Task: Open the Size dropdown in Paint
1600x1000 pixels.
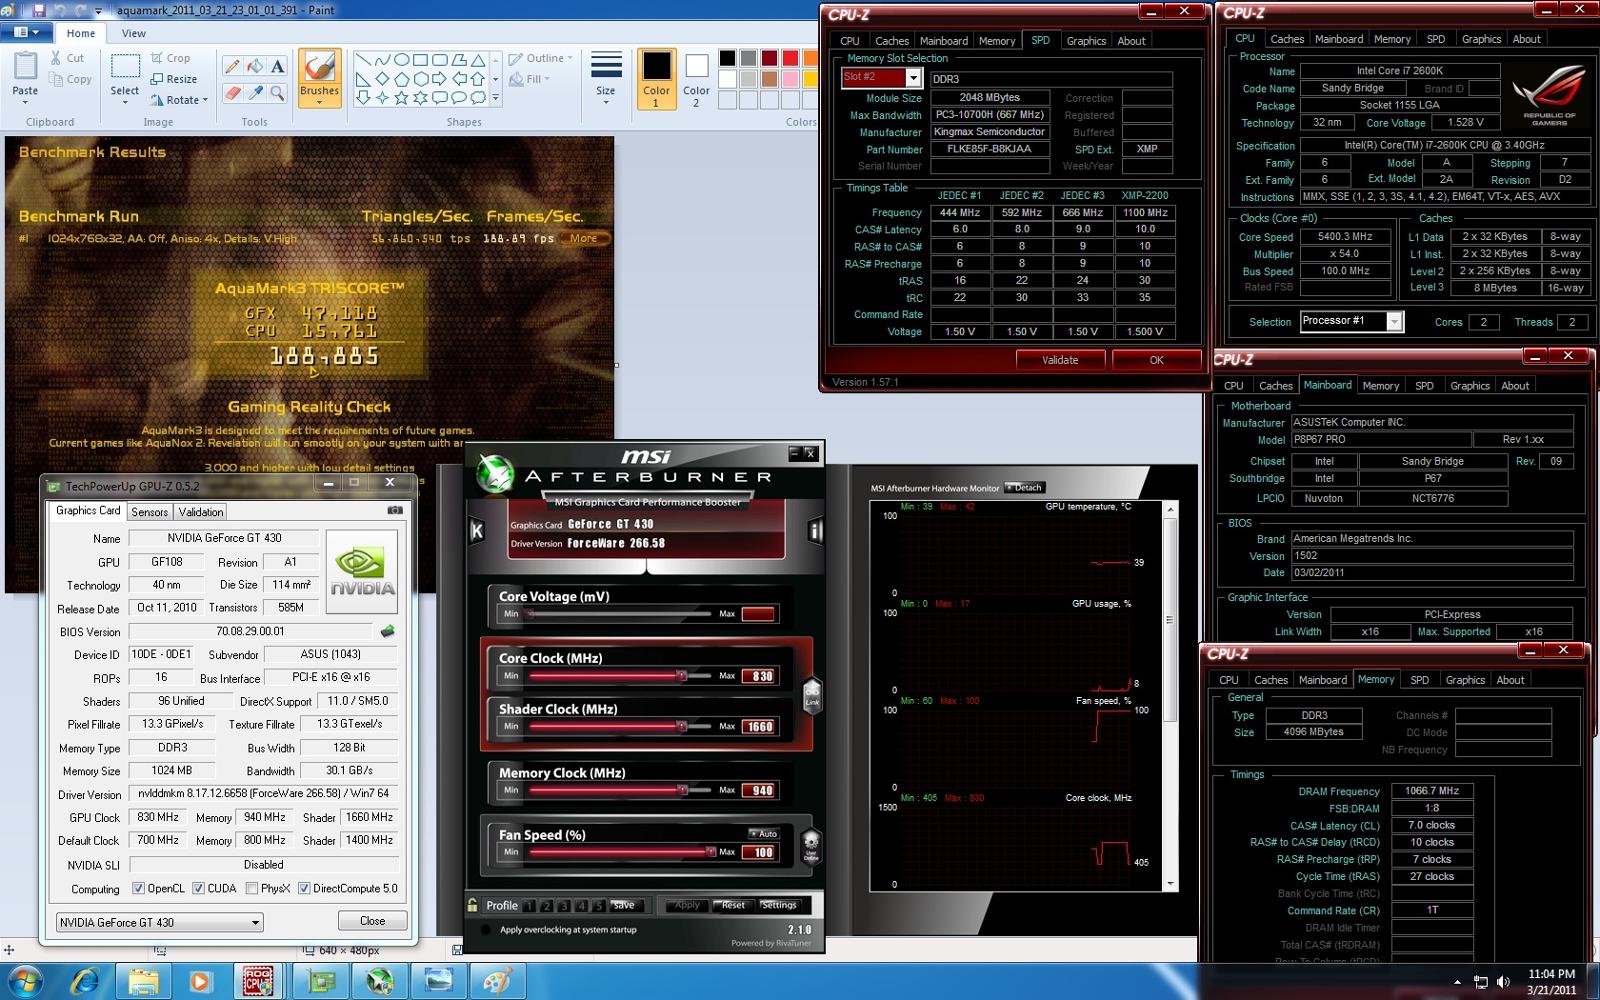Action: pyautogui.click(x=606, y=78)
